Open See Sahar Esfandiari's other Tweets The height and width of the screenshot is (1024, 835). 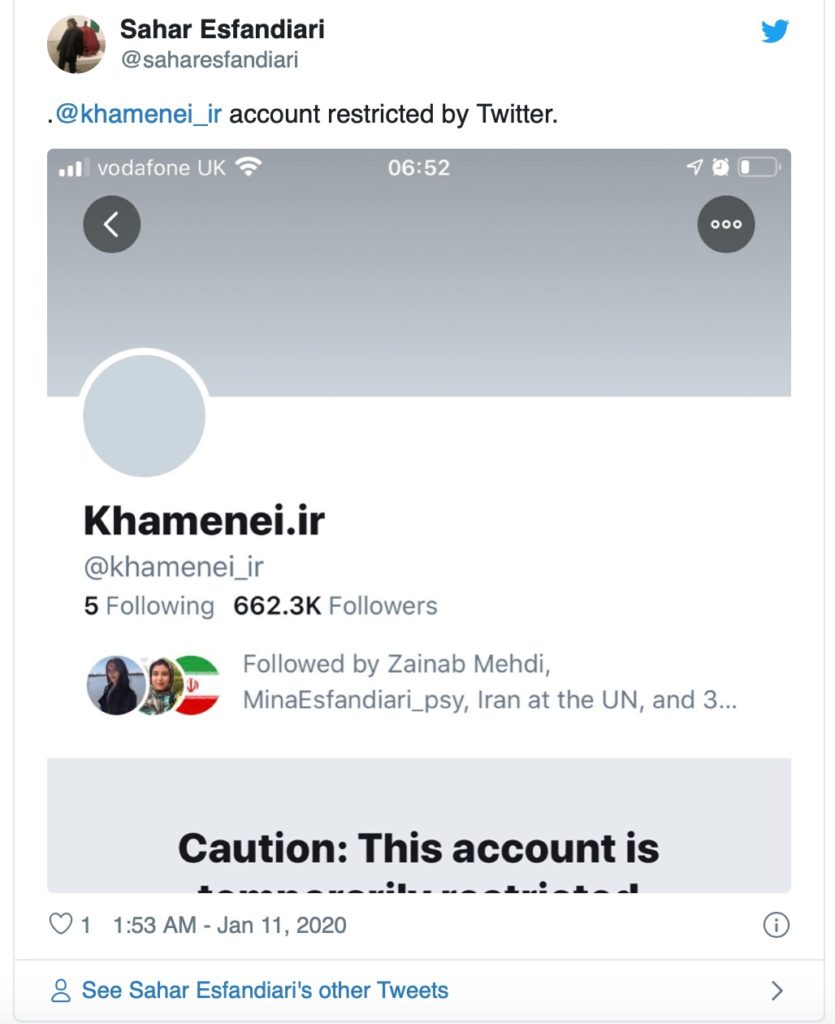point(265,991)
